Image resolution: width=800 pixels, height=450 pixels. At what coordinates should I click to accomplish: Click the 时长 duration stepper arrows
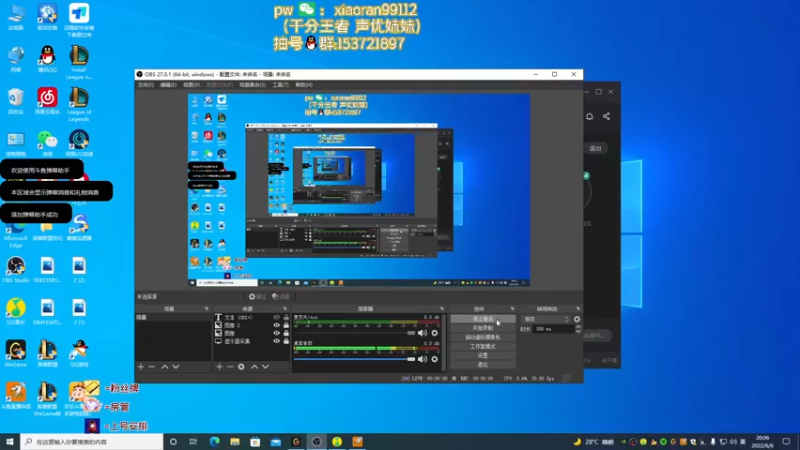[x=578, y=329]
